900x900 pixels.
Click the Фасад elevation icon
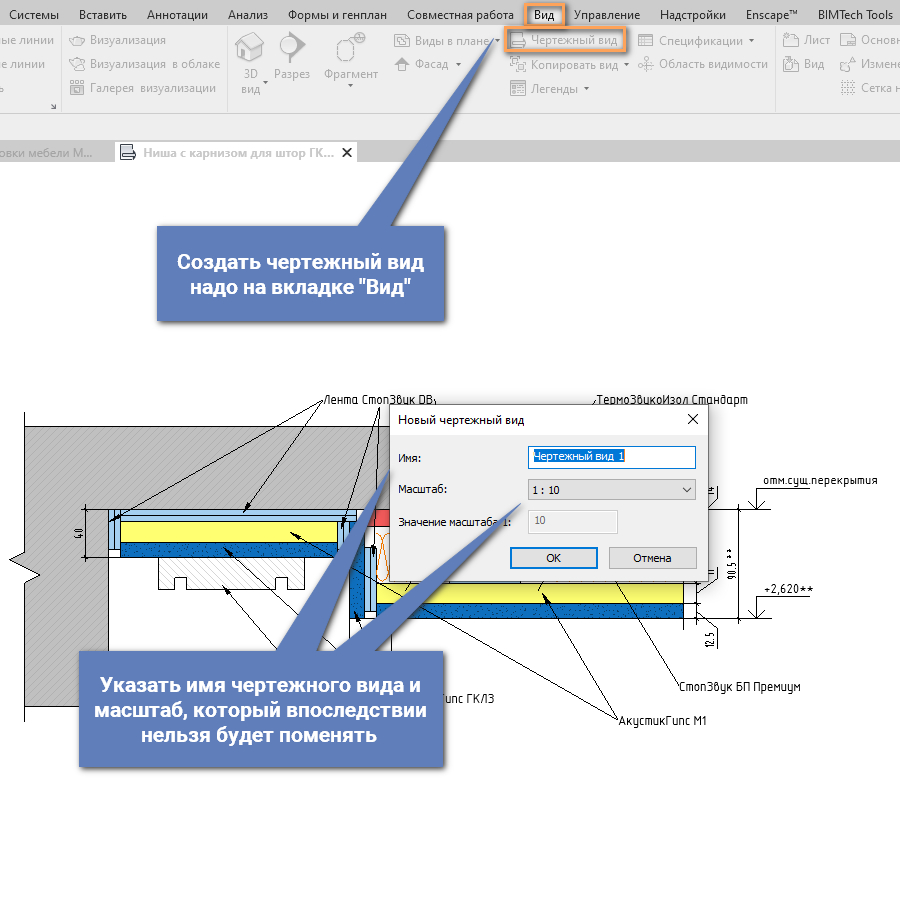click(x=402, y=64)
